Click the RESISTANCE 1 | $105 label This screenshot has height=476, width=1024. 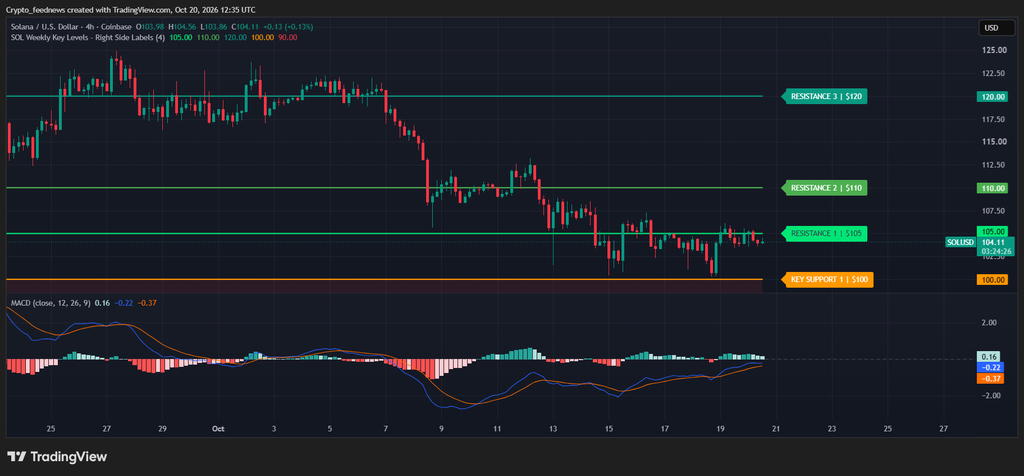coord(825,234)
